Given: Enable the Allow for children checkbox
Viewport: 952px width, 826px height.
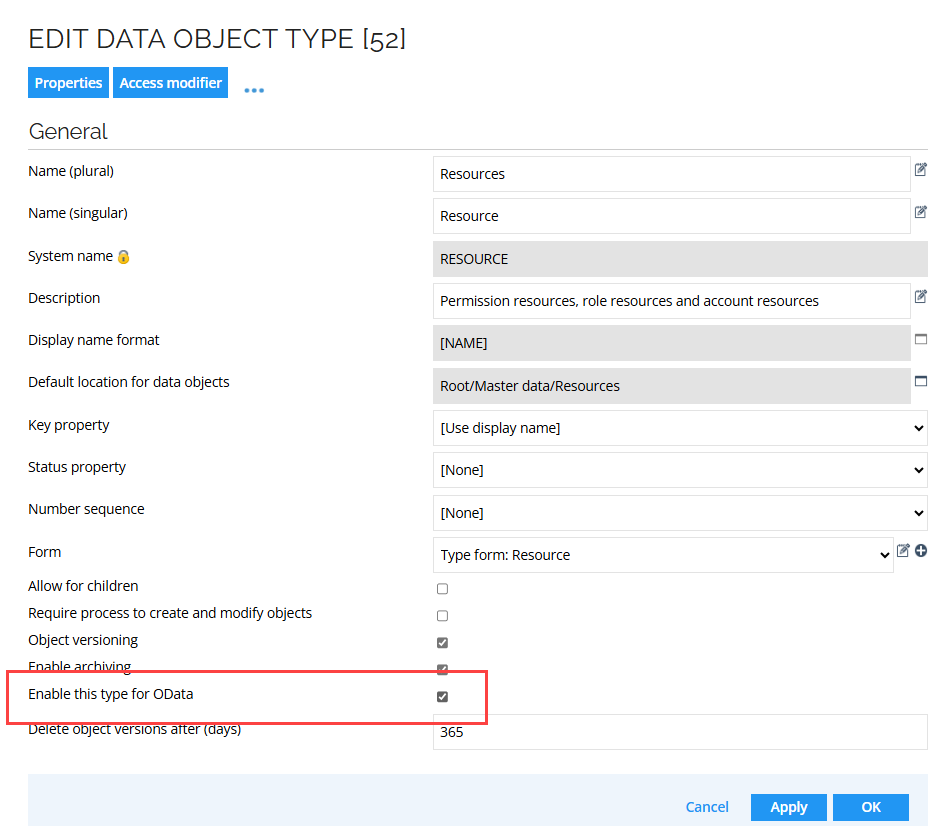Looking at the screenshot, I should [x=442, y=589].
